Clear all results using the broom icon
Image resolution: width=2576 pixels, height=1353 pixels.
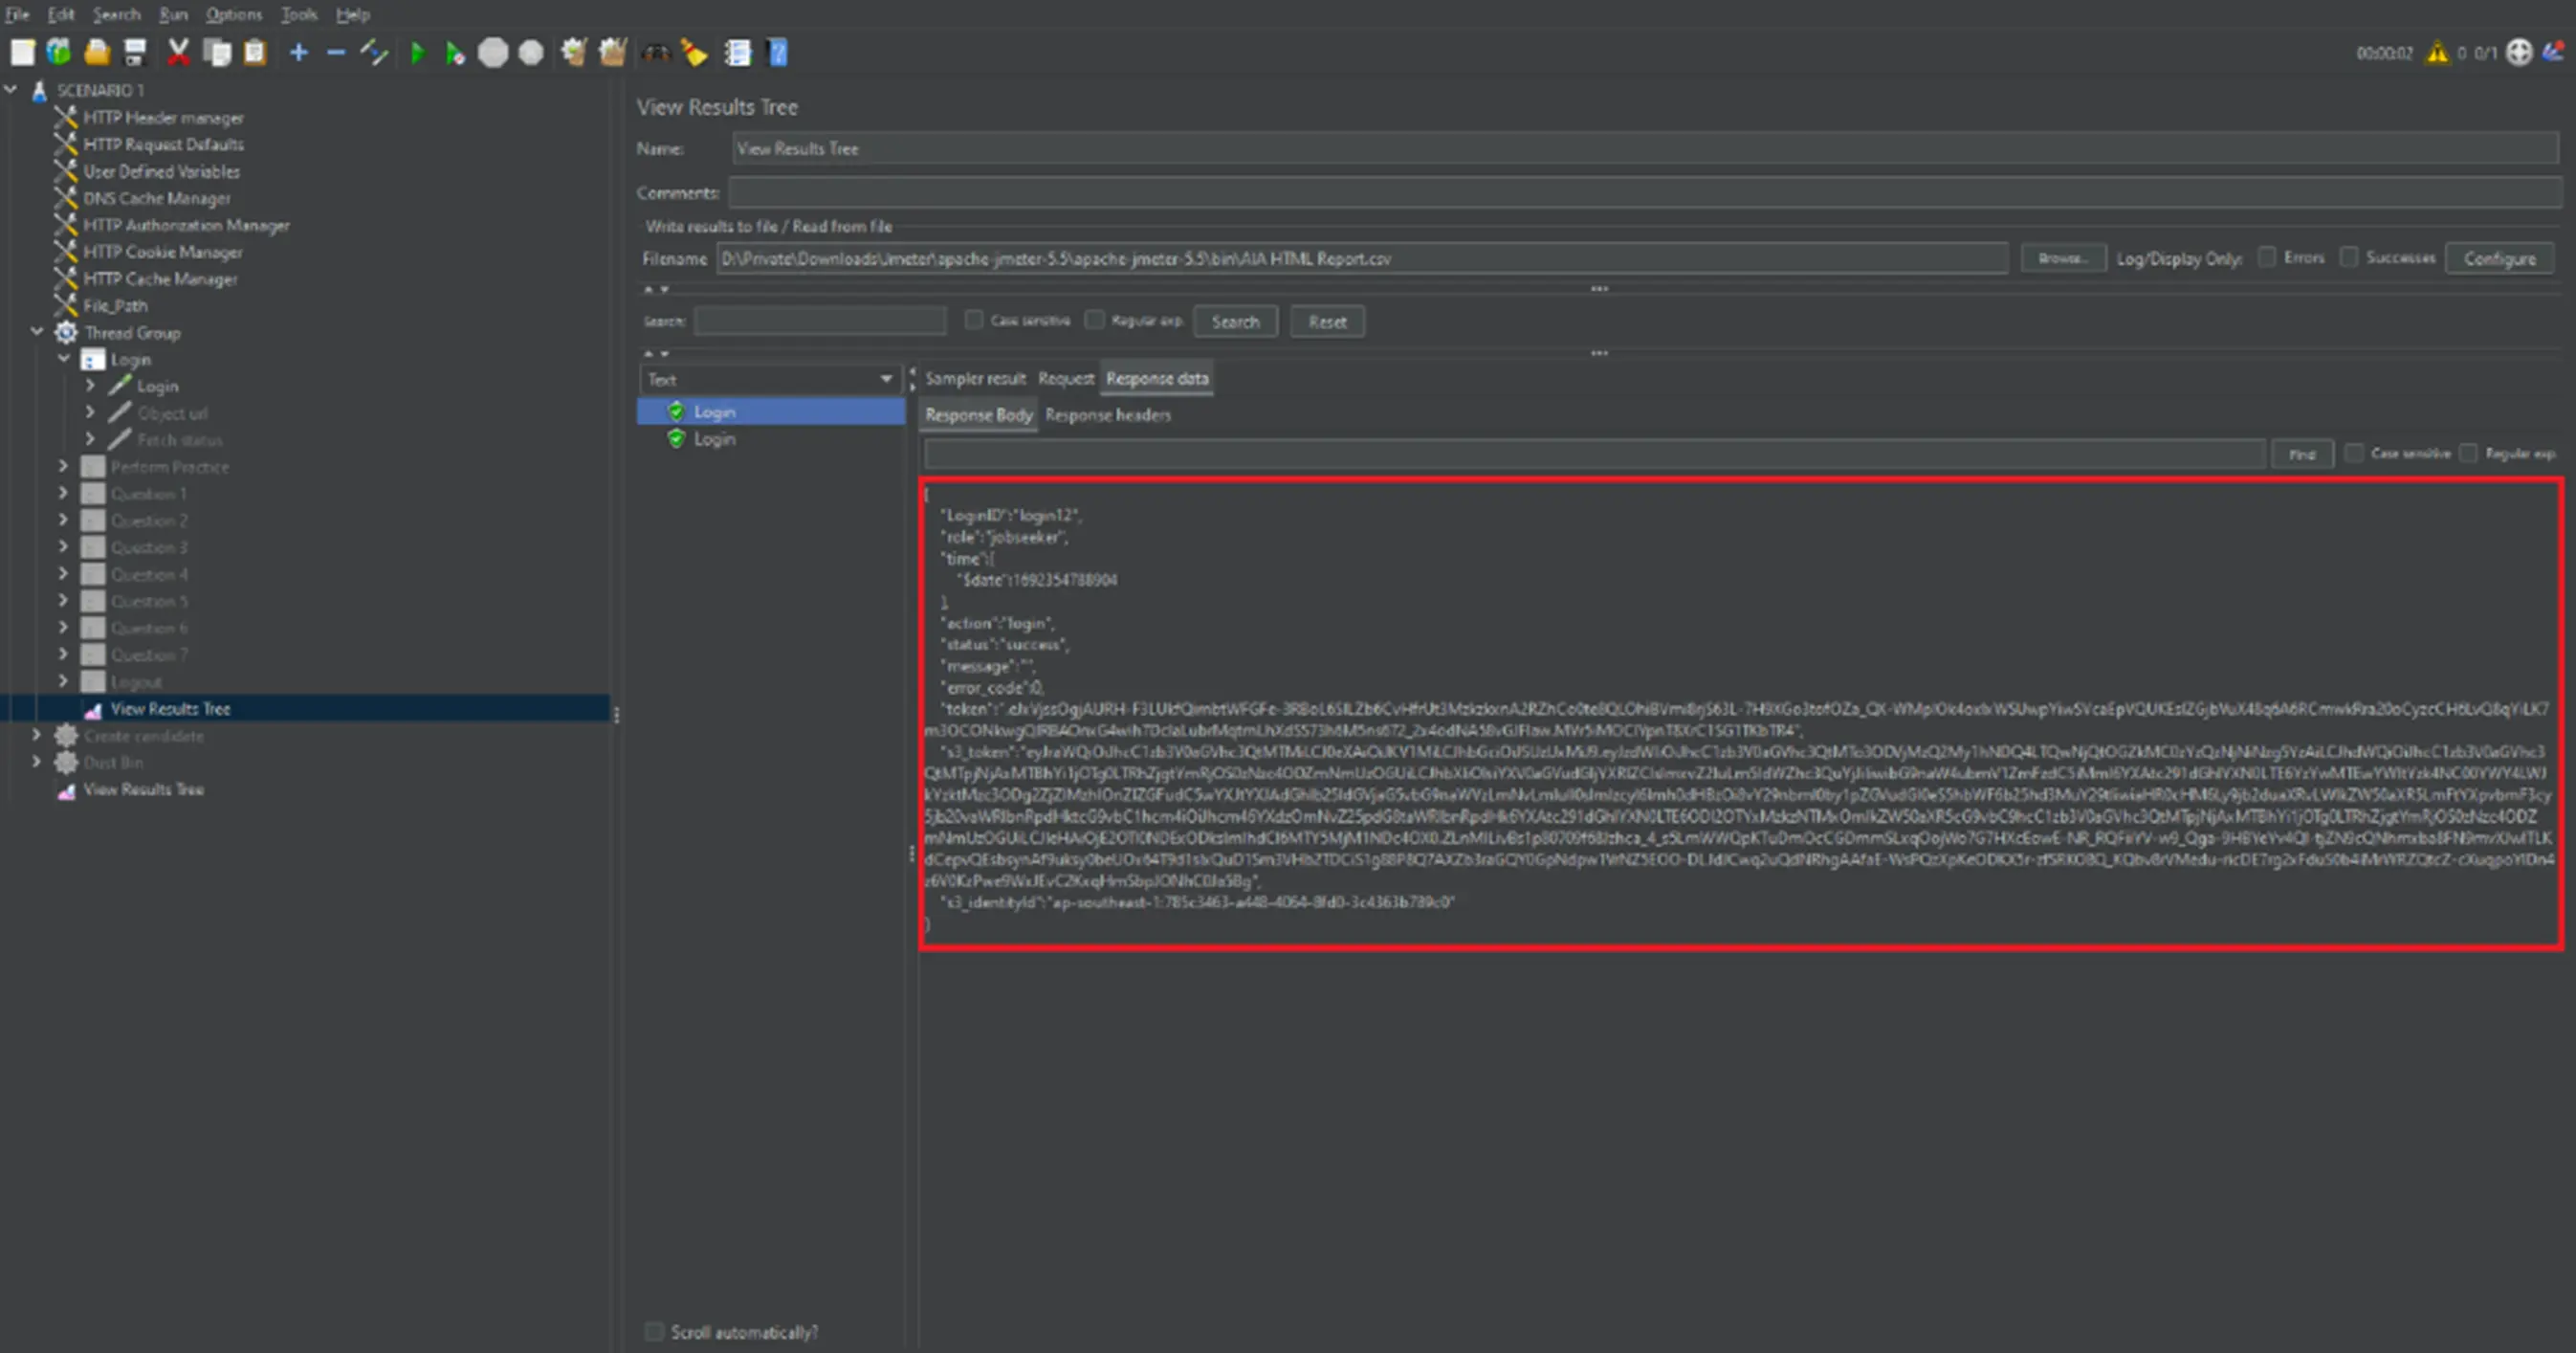point(694,53)
